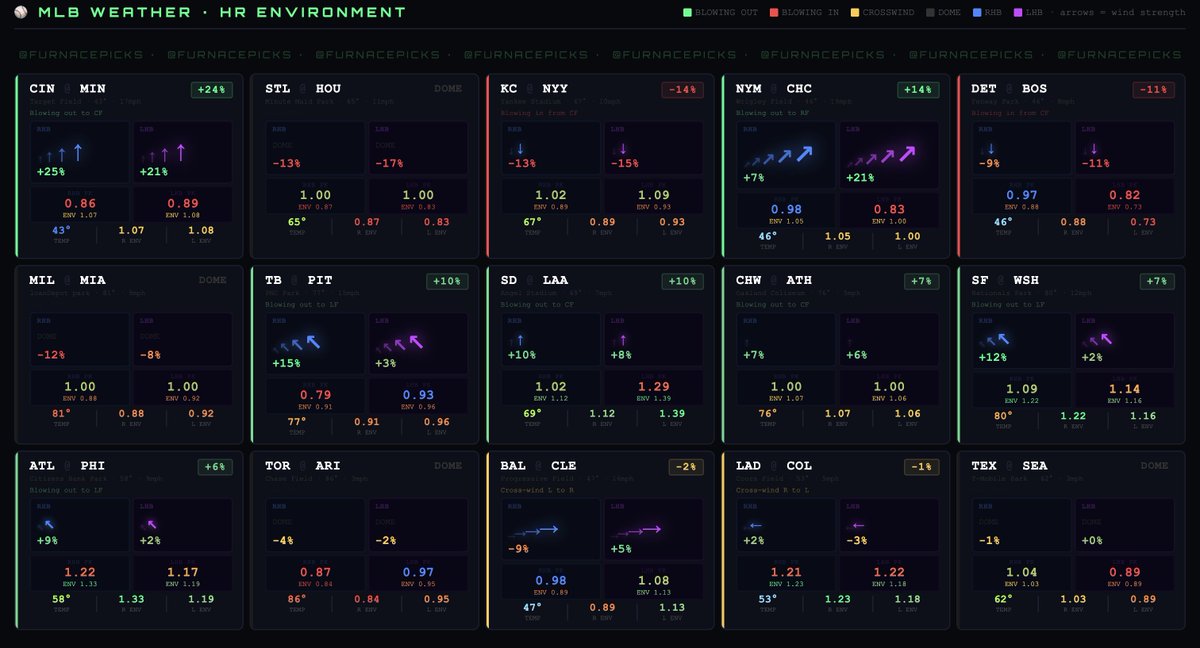Click the 0.79 park factor in TB @ PIT card

[x=314, y=395]
